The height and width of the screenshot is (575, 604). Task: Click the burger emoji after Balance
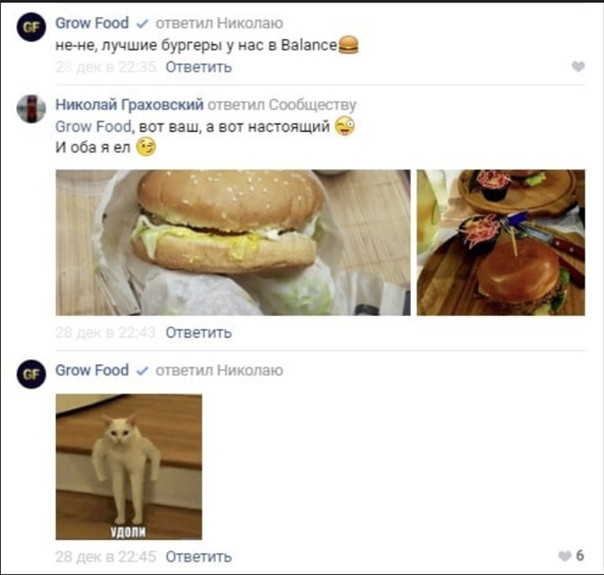pyautogui.click(x=348, y=45)
